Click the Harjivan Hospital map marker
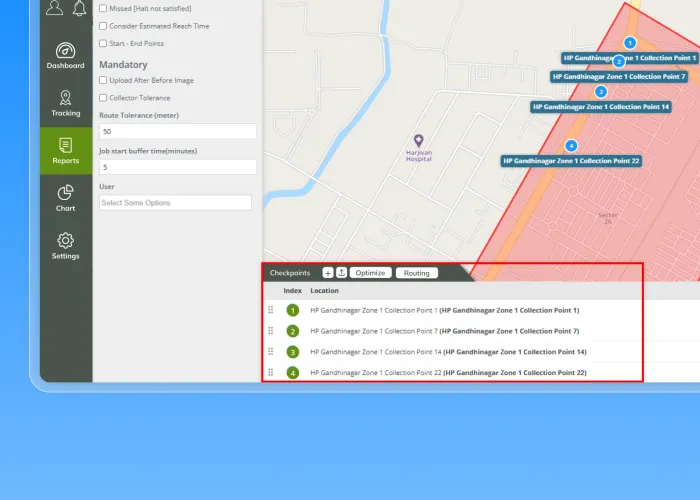 419,141
